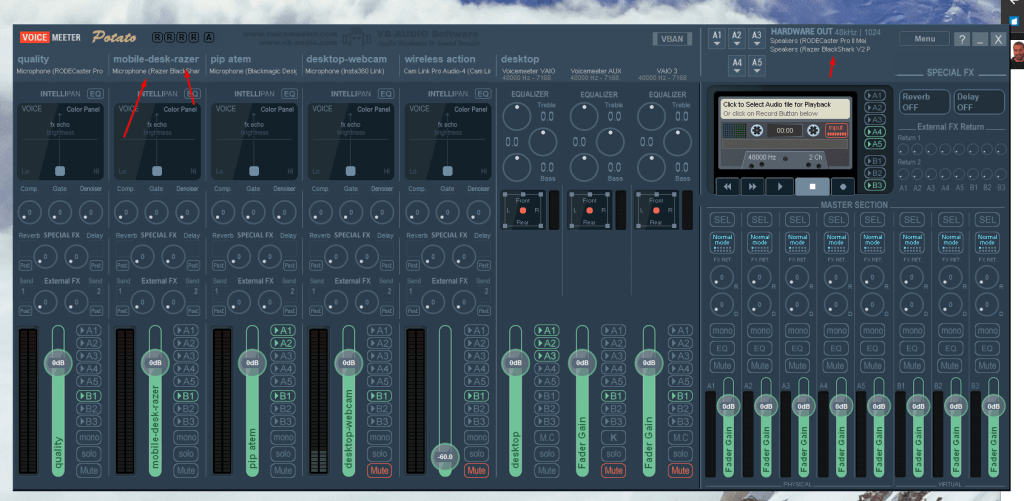Open EQ on the wireless action strip
The image size is (1024, 501).
point(483,94)
